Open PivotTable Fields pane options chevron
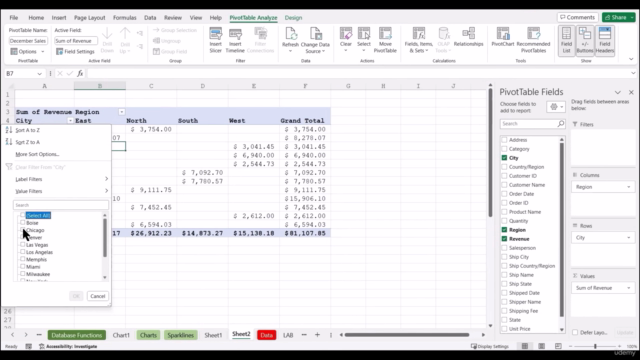 (618, 92)
